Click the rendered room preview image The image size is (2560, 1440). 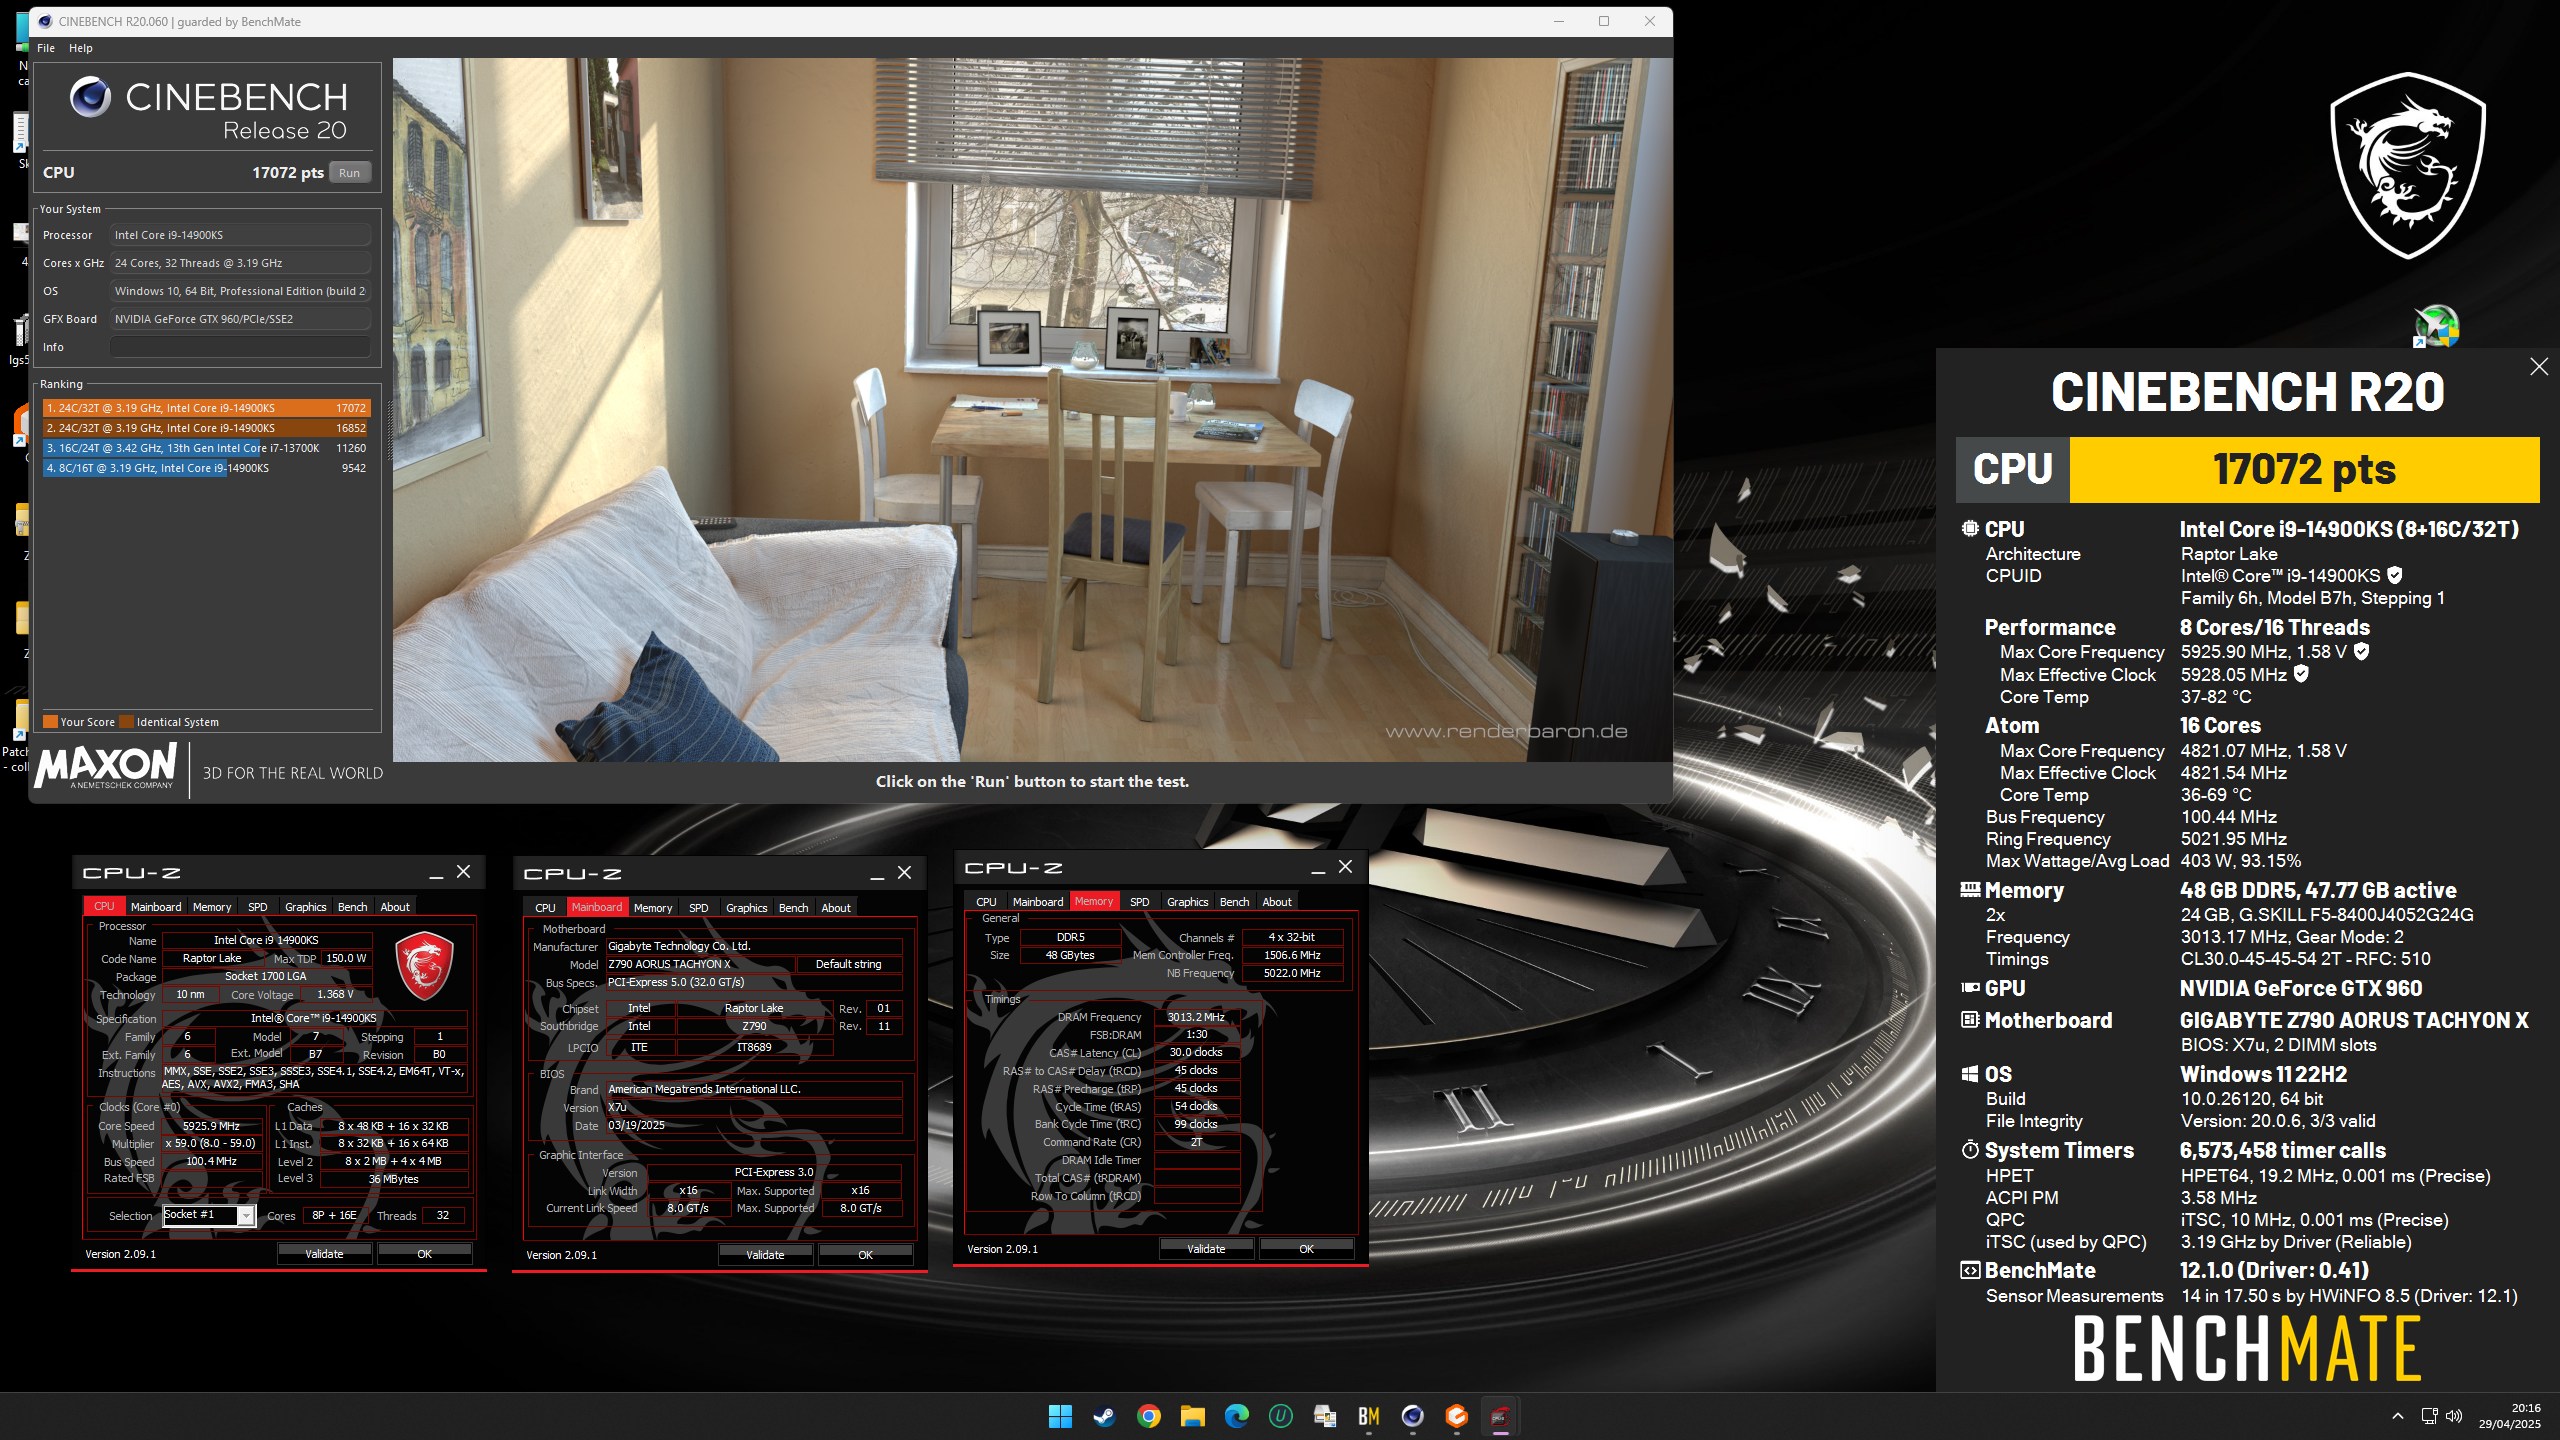(x=1032, y=410)
